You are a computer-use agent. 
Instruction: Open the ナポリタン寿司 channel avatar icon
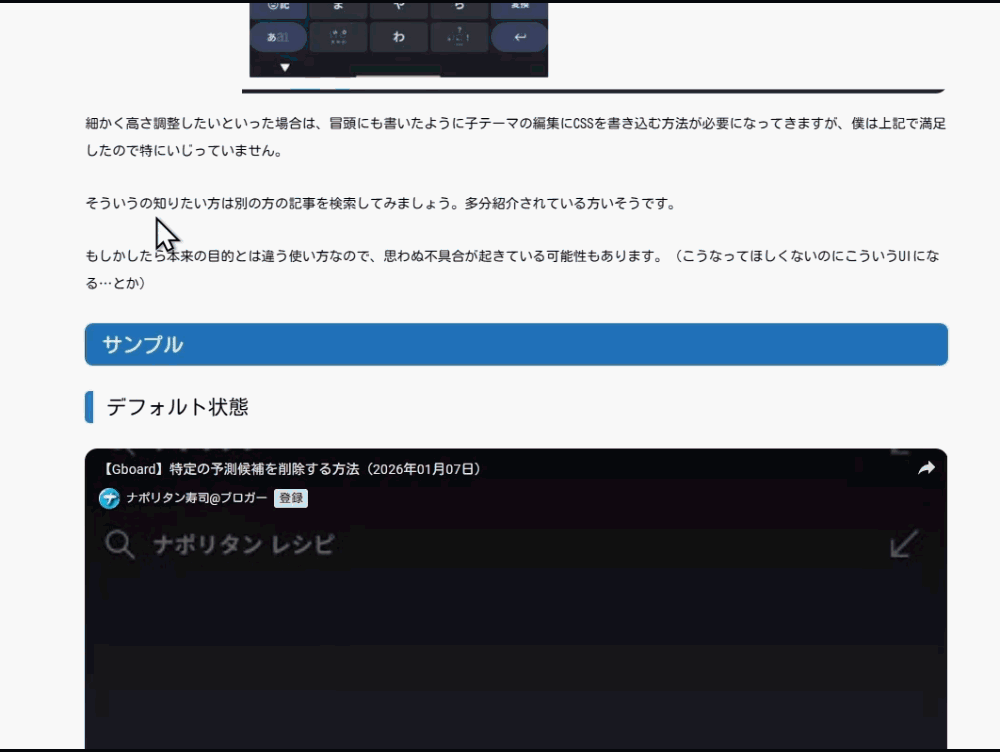pos(109,497)
